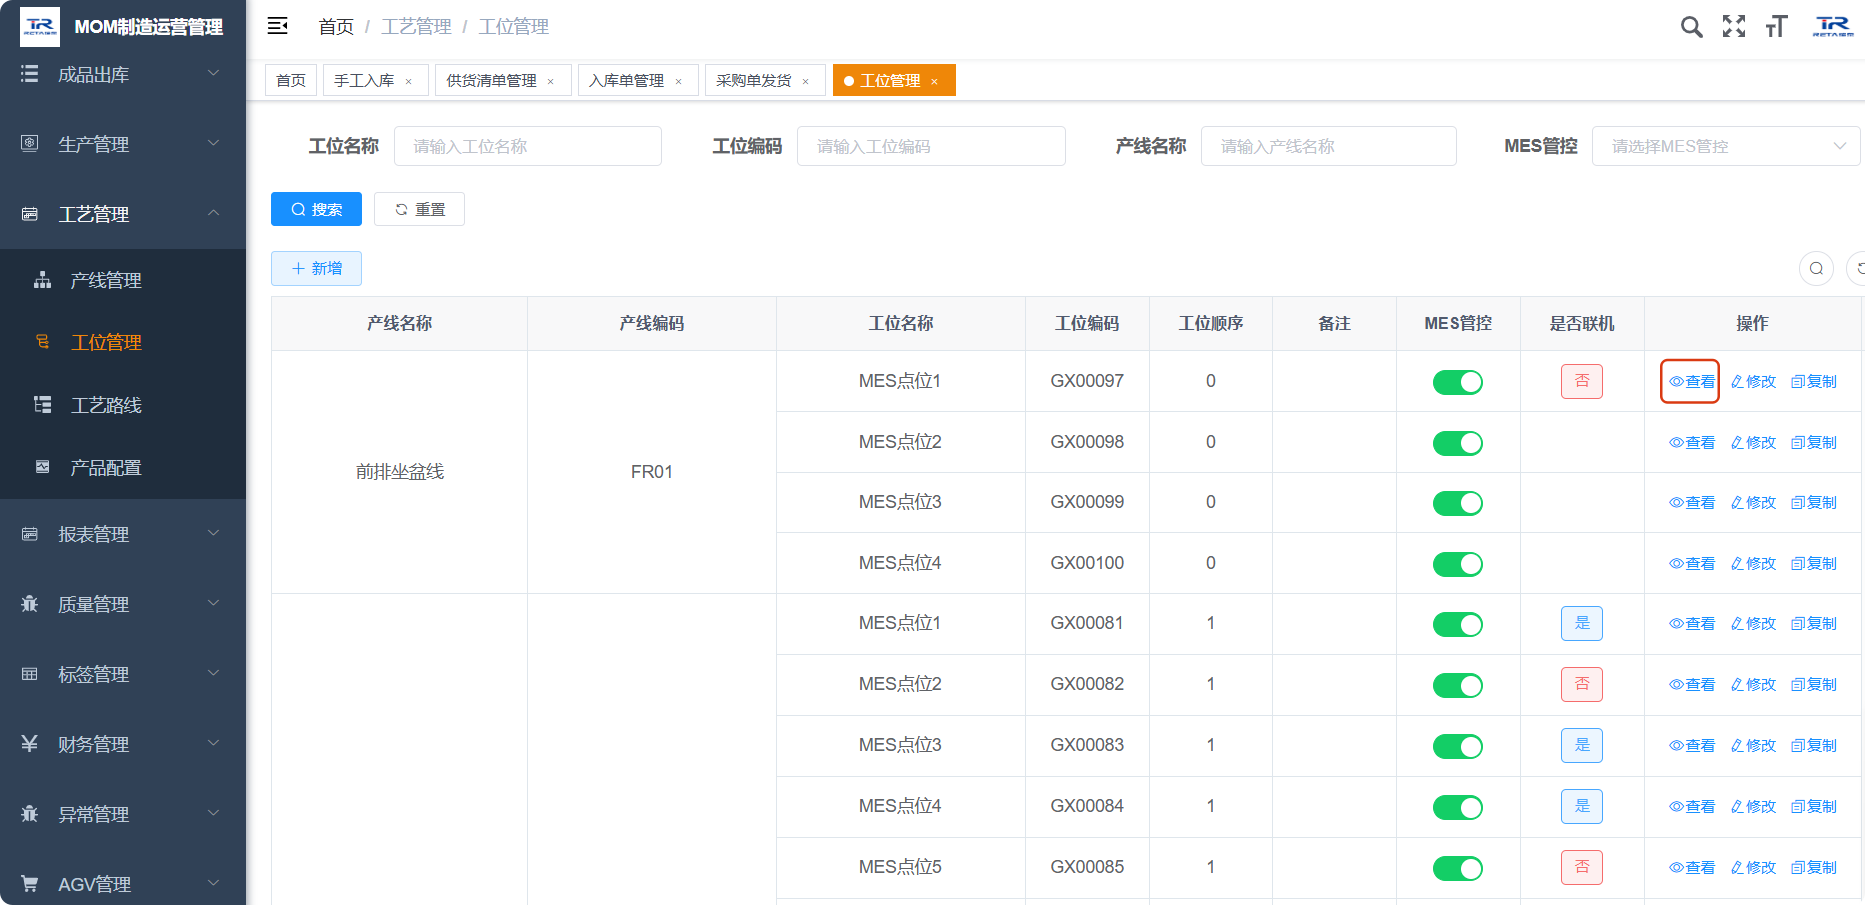1865x905 pixels.
Task: Toggle MES管控 switch for GX00098
Action: [1458, 443]
